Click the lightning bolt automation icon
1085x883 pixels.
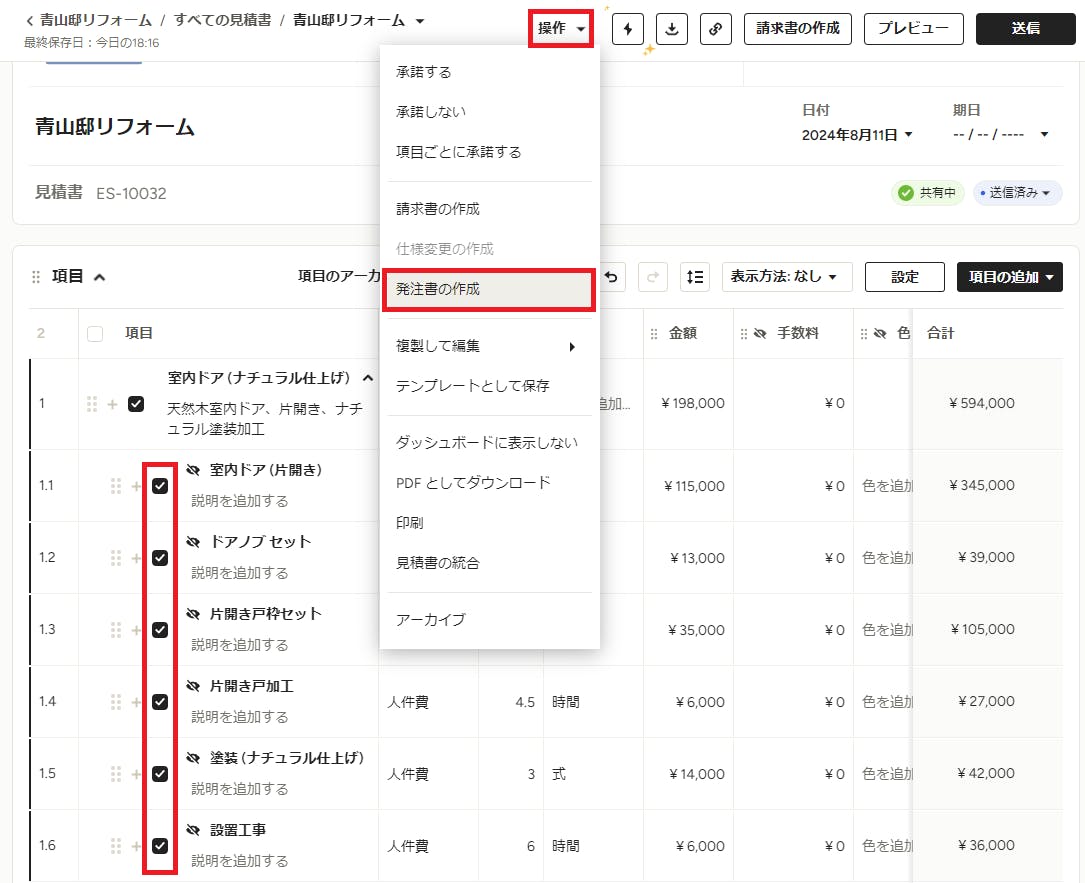(628, 29)
